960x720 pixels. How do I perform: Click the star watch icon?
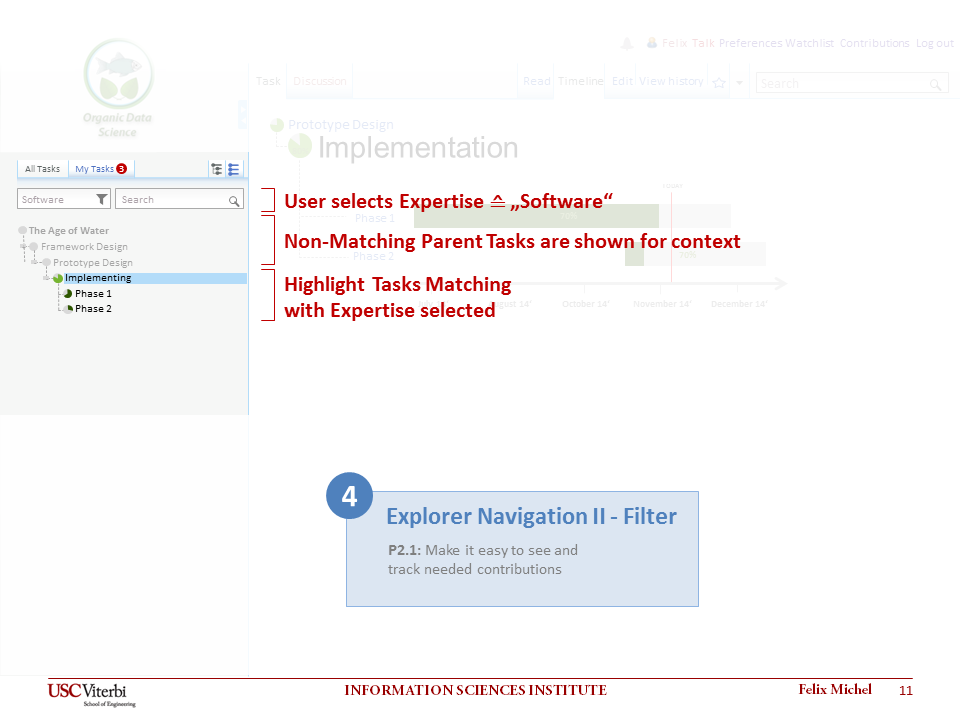[718, 83]
